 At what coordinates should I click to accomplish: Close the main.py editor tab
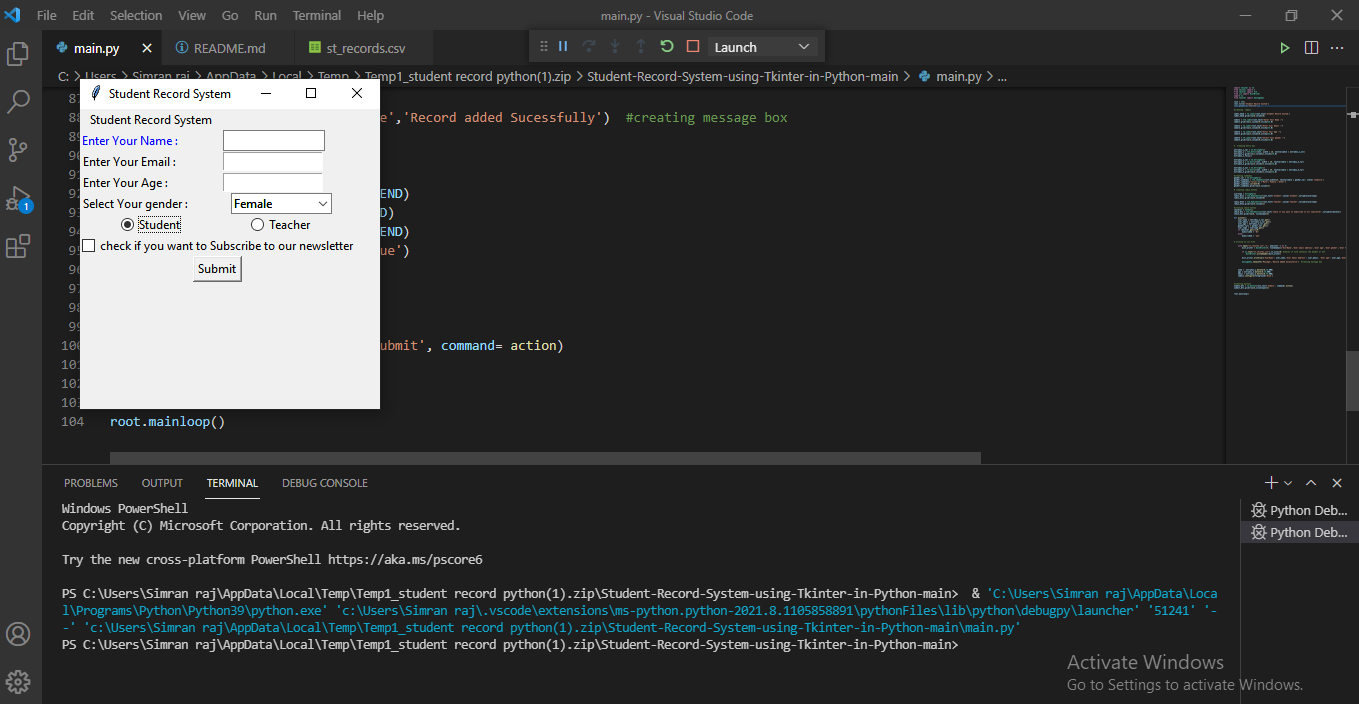coord(146,47)
